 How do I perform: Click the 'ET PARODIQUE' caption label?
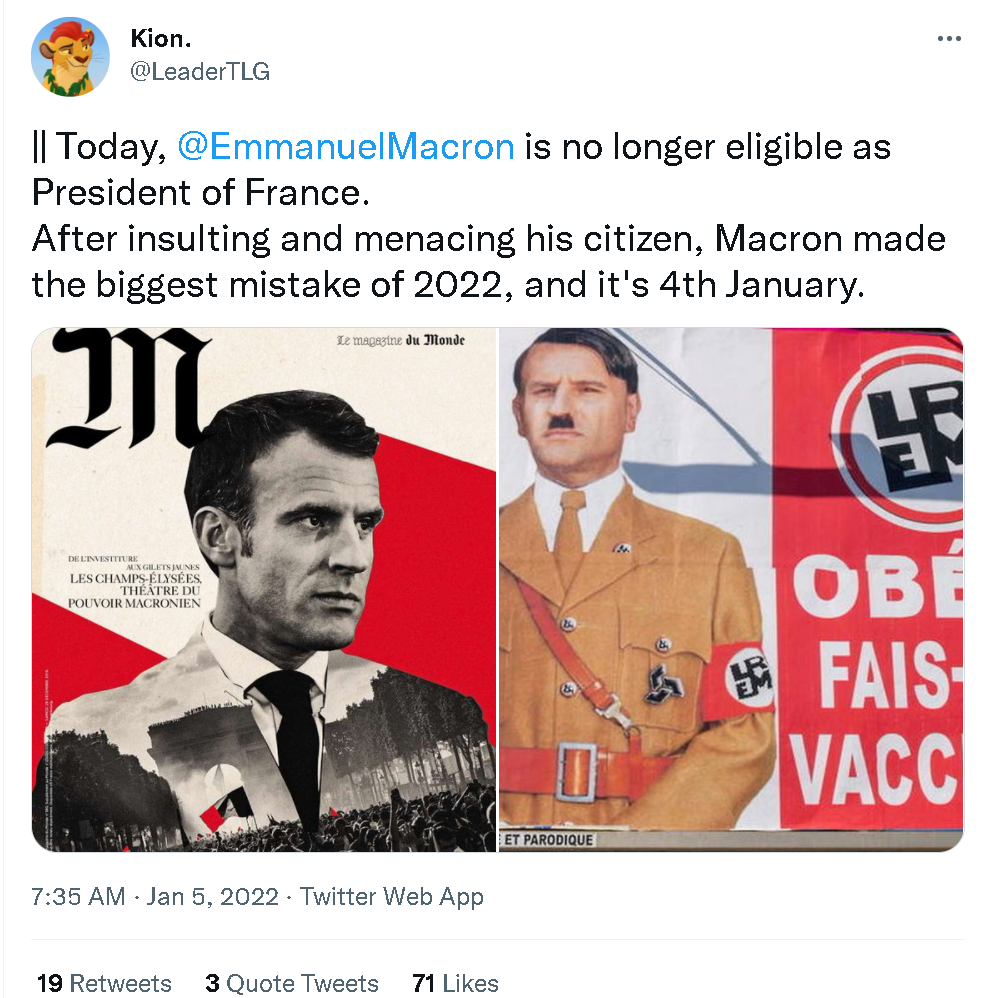click(x=548, y=840)
